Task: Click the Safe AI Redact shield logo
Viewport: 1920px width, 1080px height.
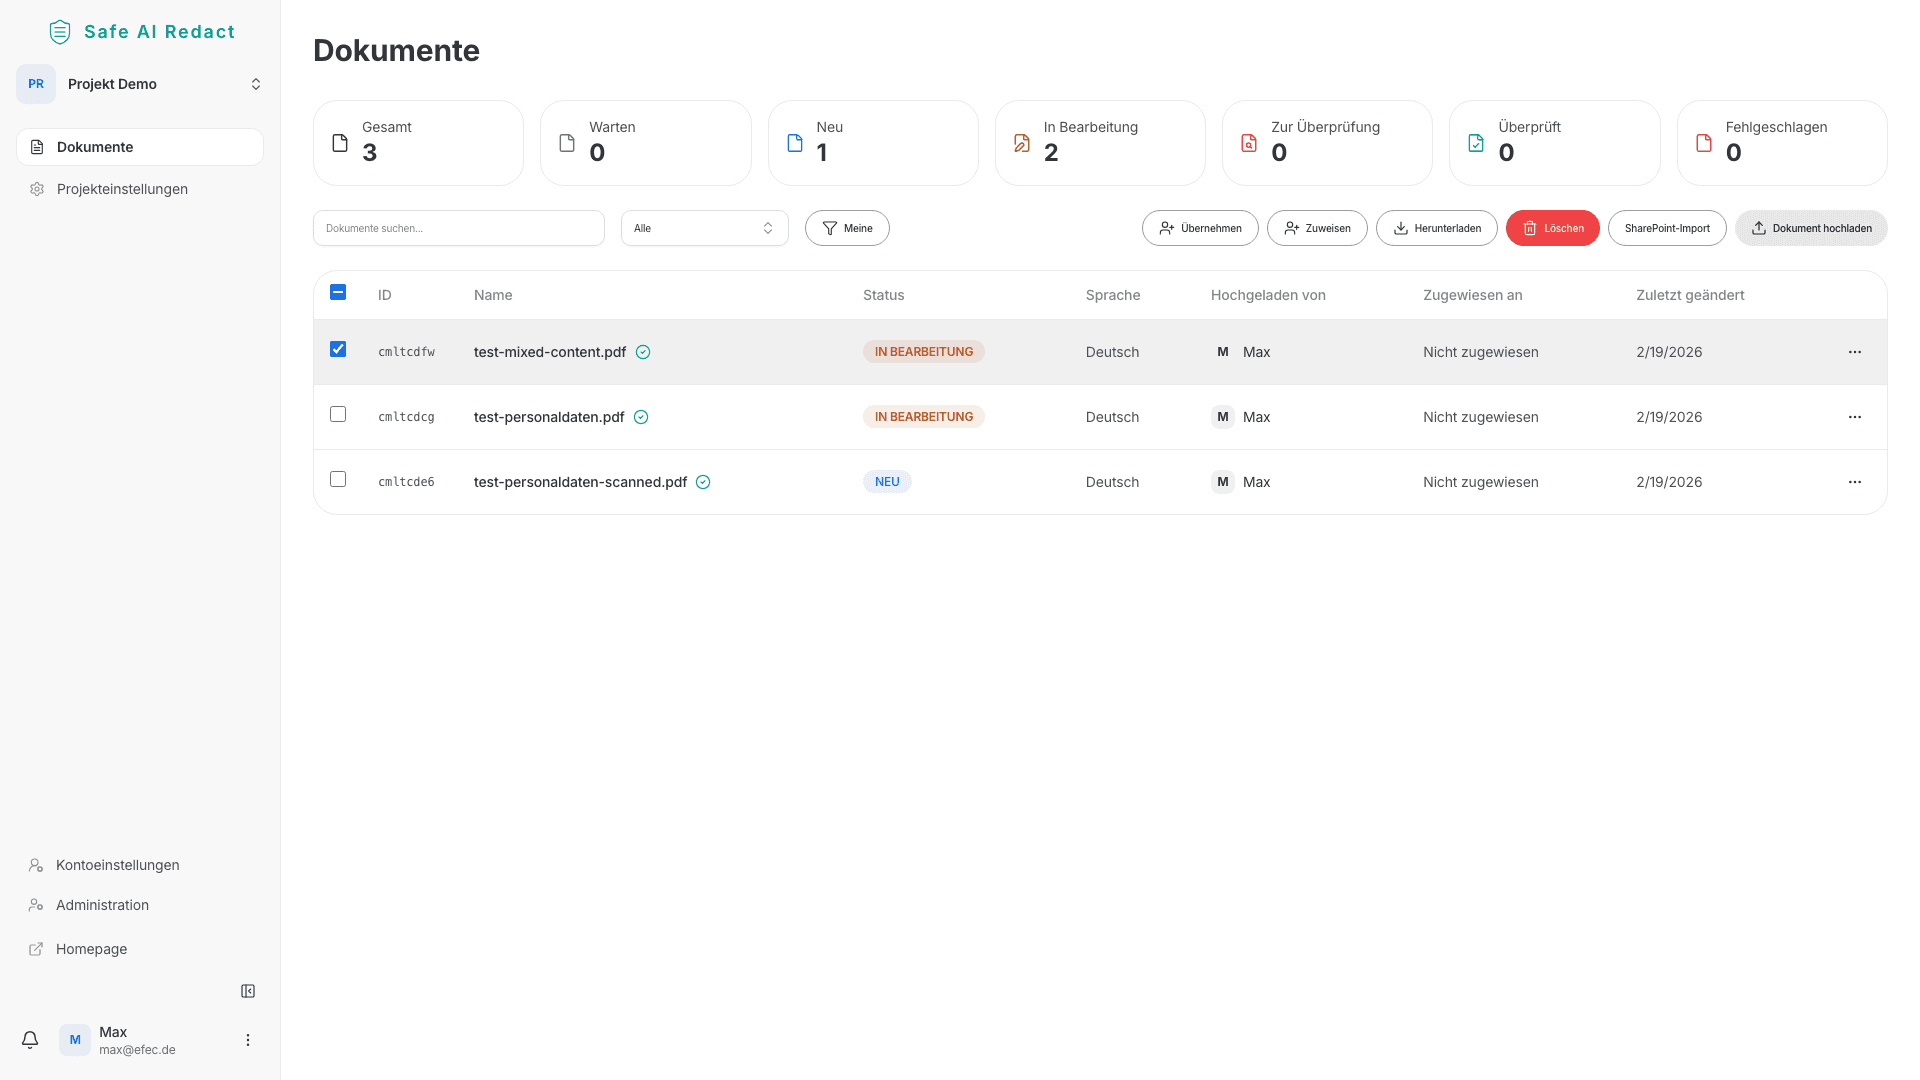Action: [60, 32]
